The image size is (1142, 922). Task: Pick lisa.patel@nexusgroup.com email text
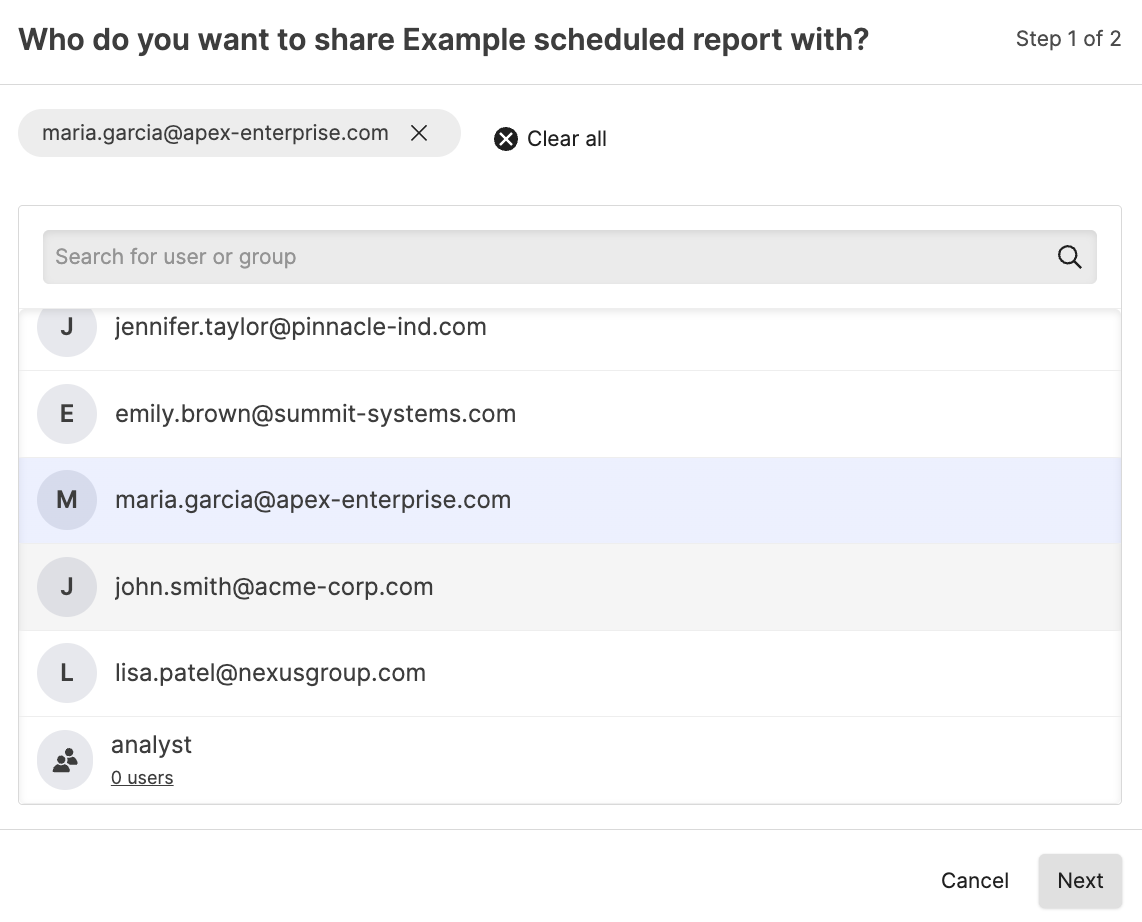270,673
